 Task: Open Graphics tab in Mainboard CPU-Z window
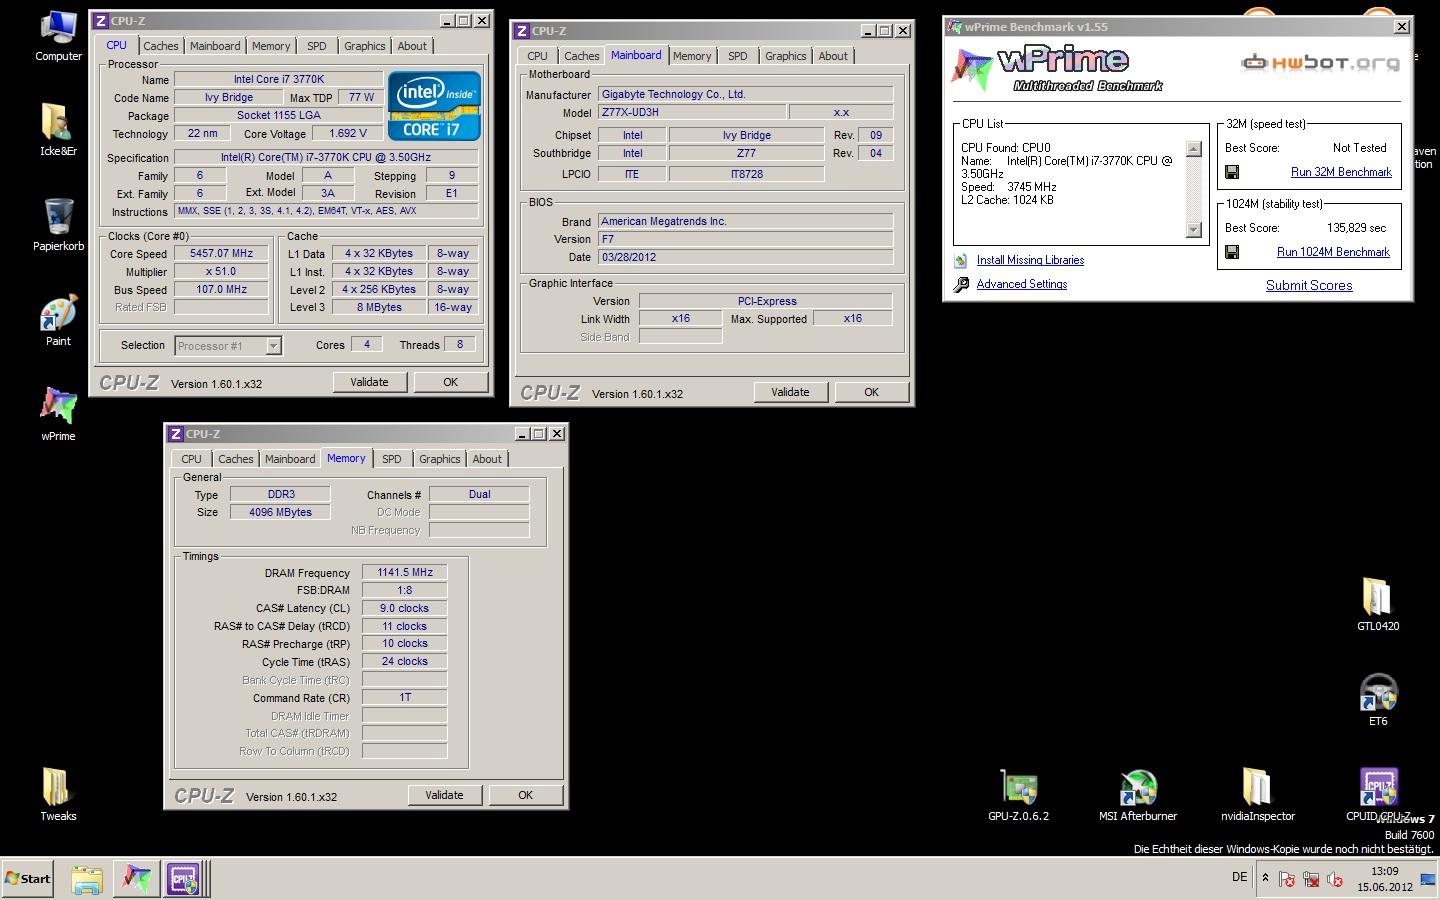click(786, 56)
